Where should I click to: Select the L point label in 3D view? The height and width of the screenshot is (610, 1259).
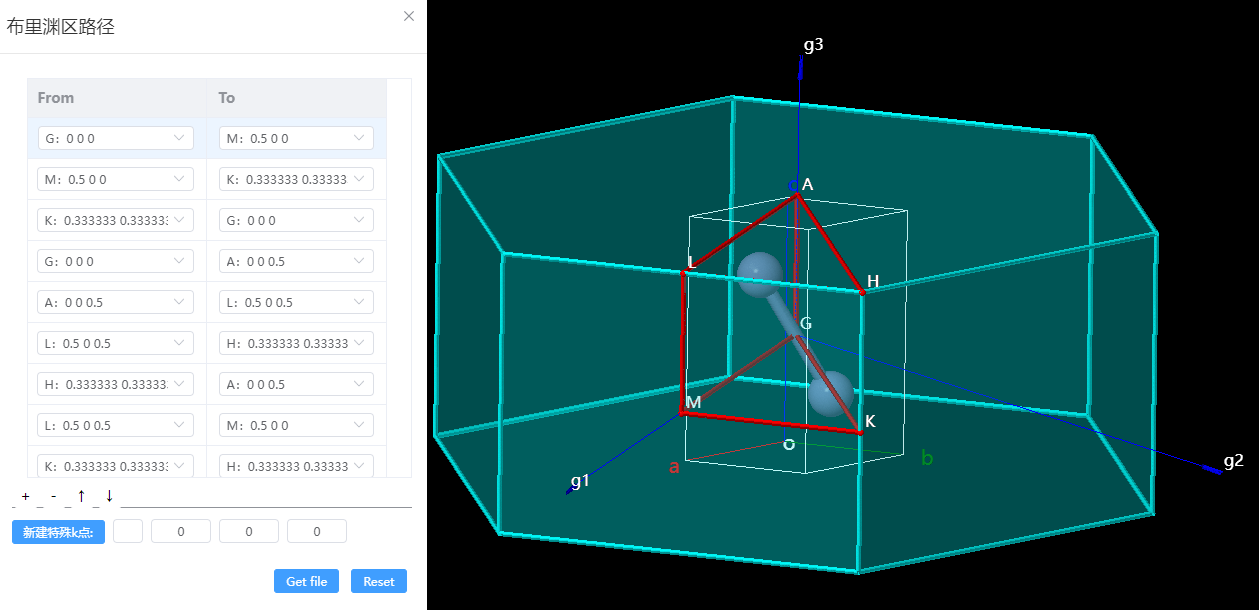pos(690,262)
